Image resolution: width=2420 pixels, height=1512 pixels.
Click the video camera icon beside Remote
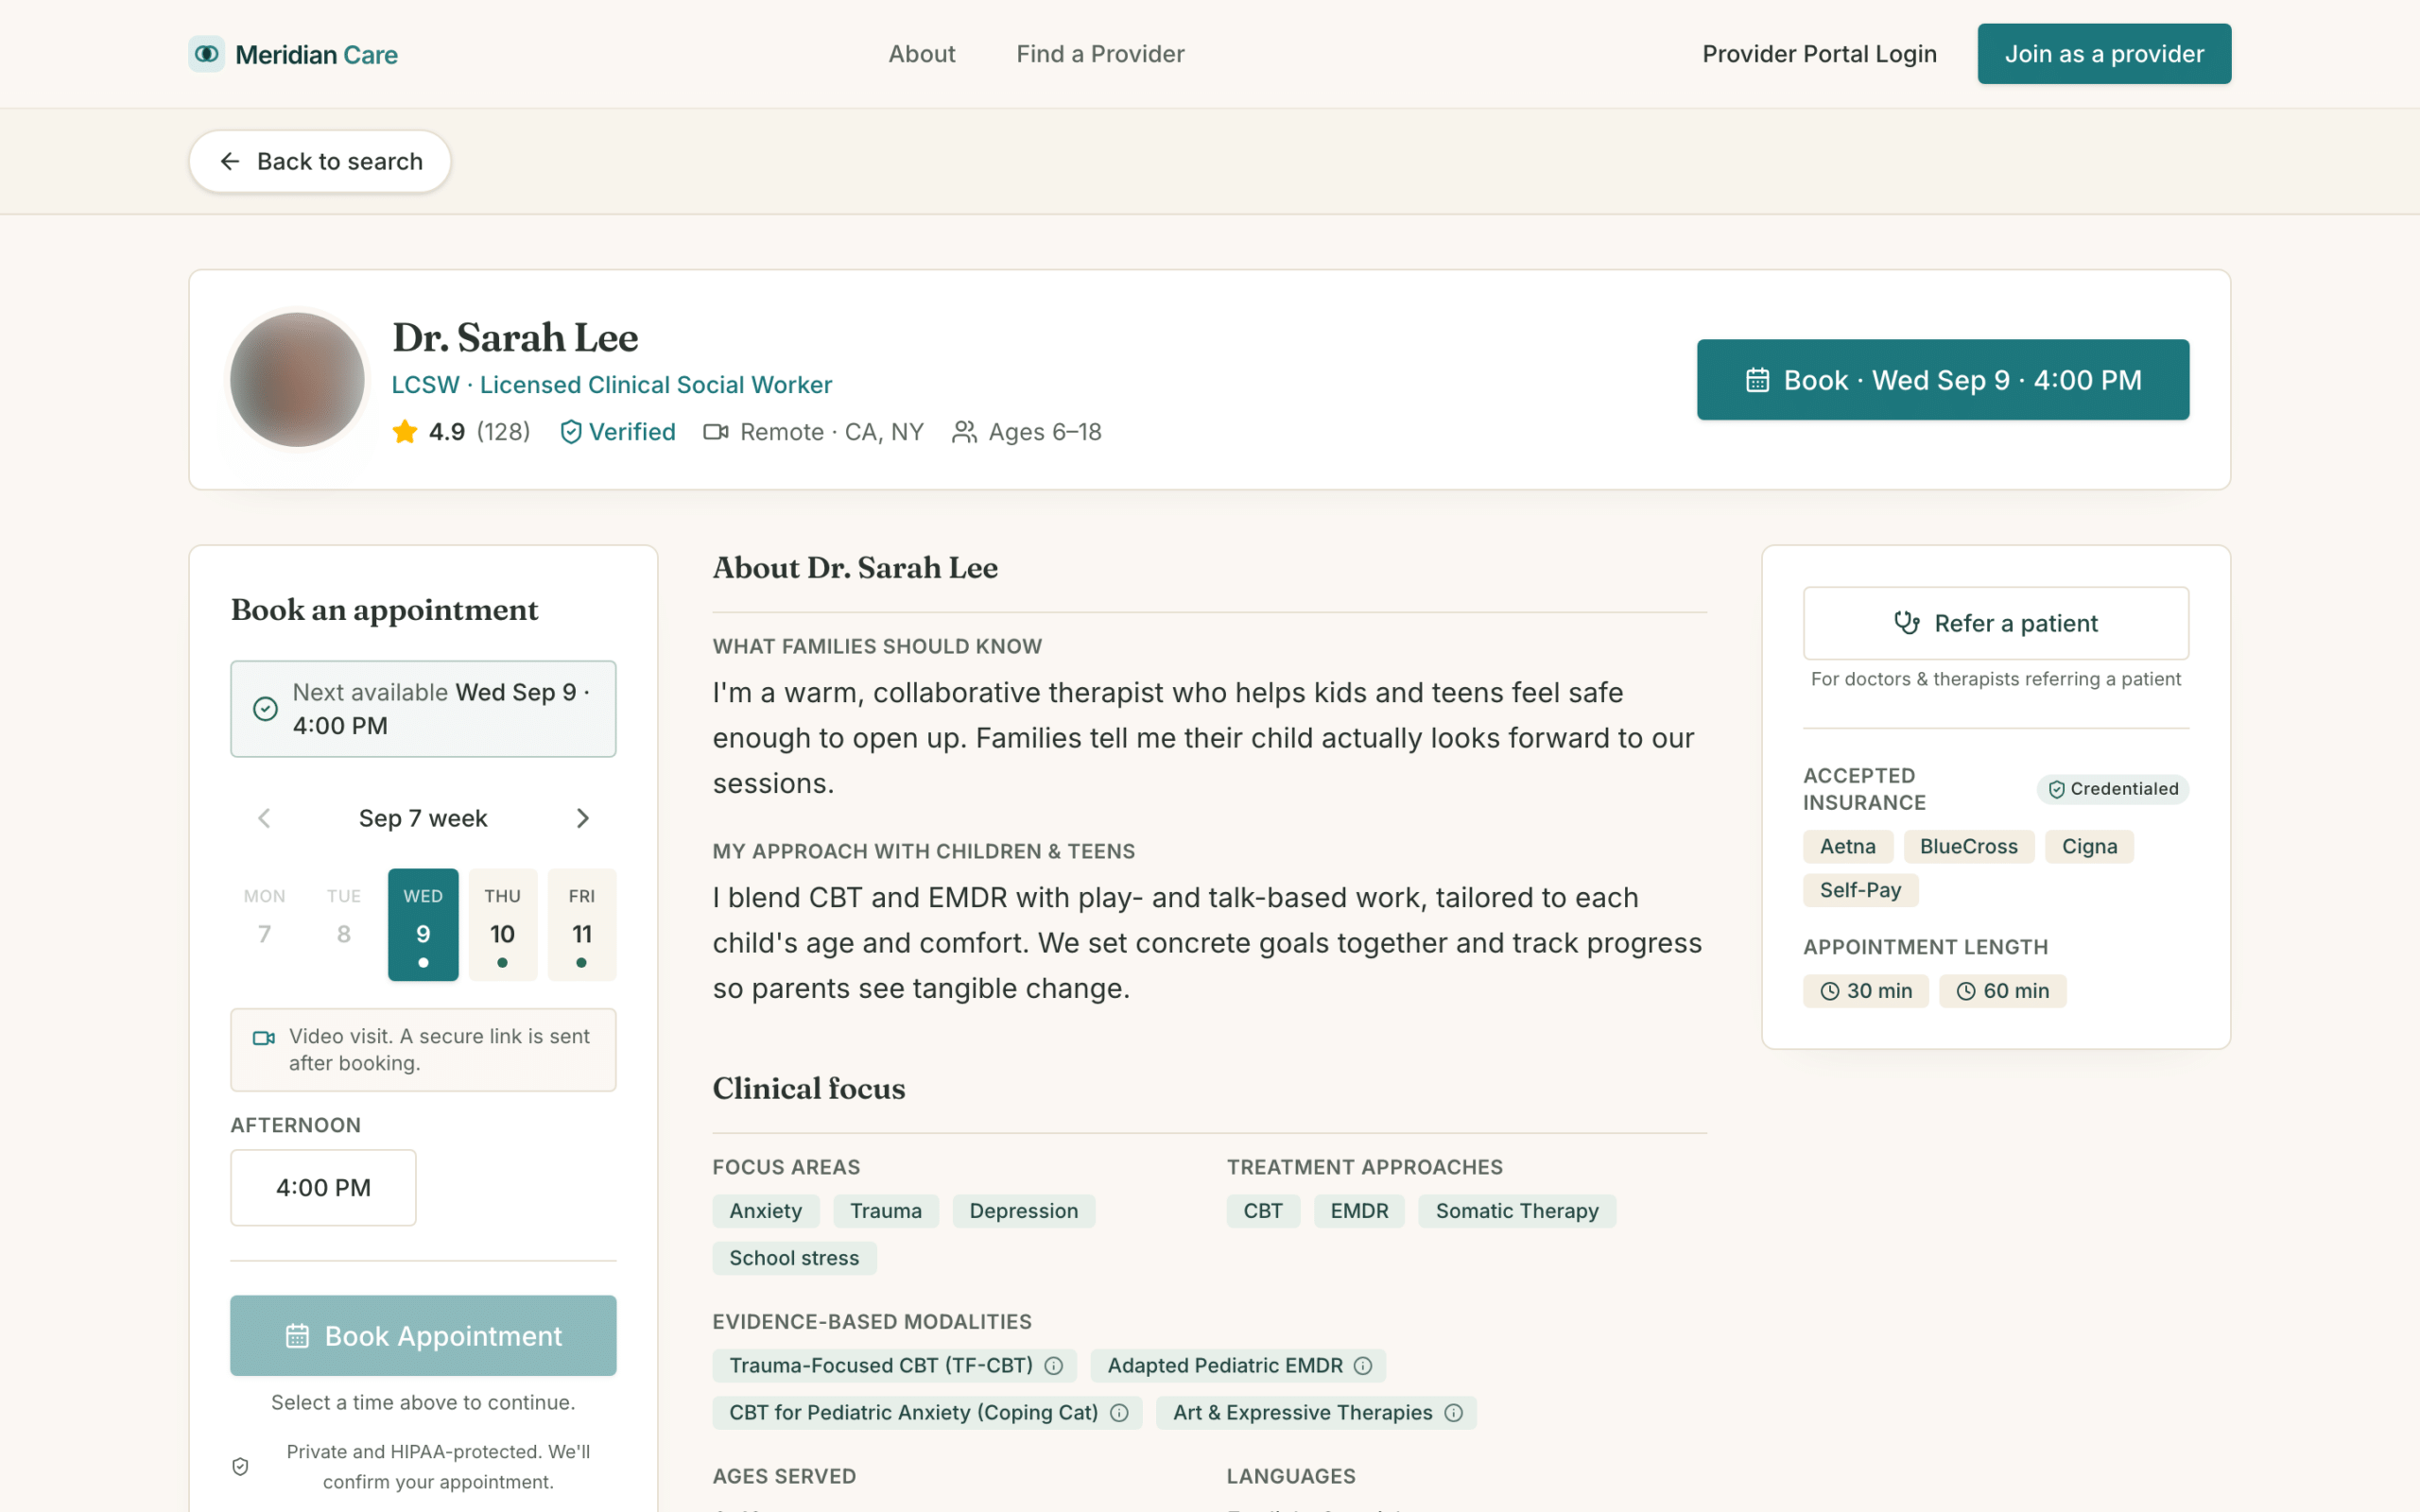(x=716, y=432)
